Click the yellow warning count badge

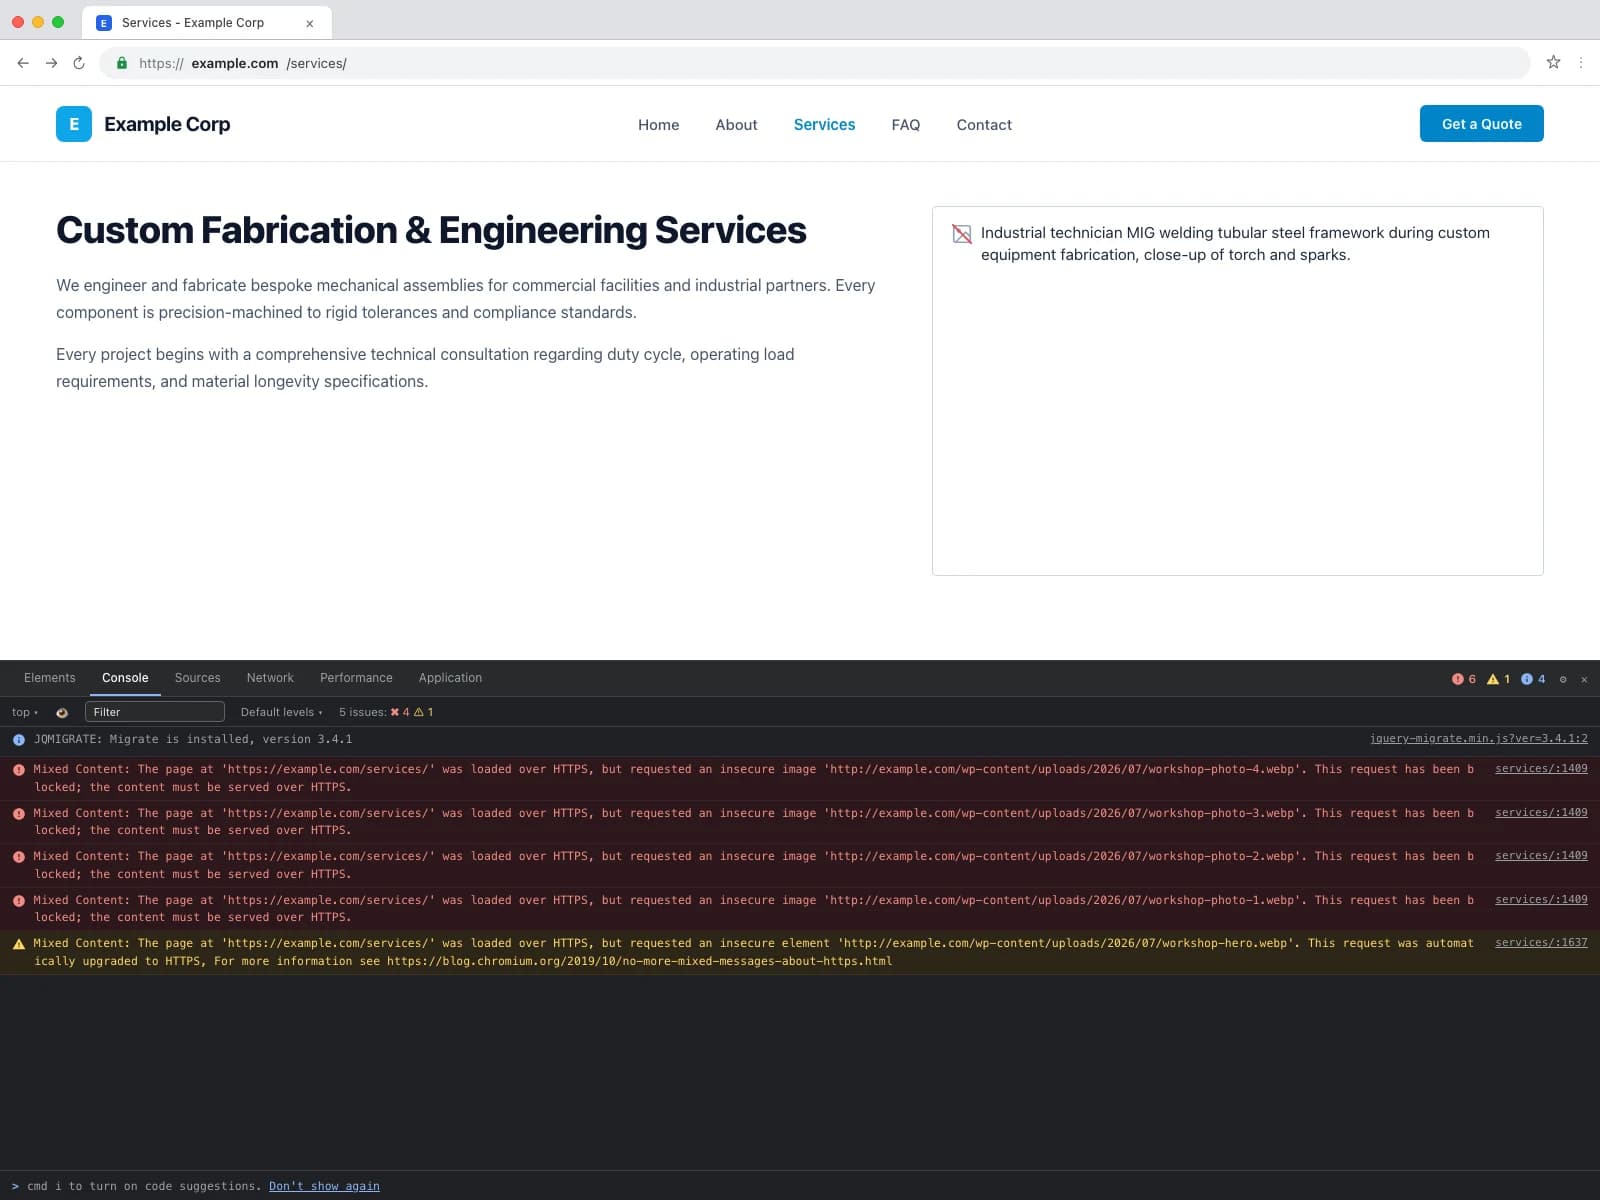click(1498, 679)
